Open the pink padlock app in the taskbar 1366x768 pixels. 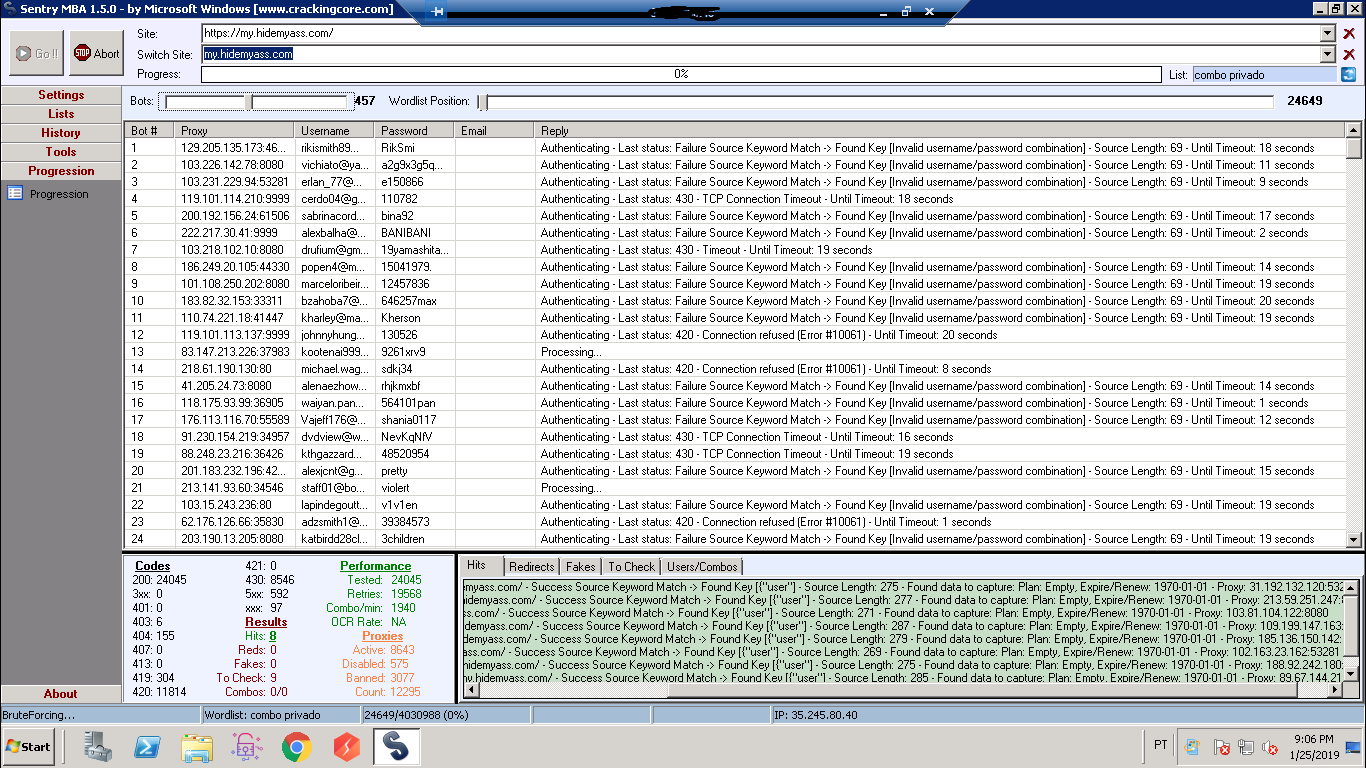click(246, 747)
